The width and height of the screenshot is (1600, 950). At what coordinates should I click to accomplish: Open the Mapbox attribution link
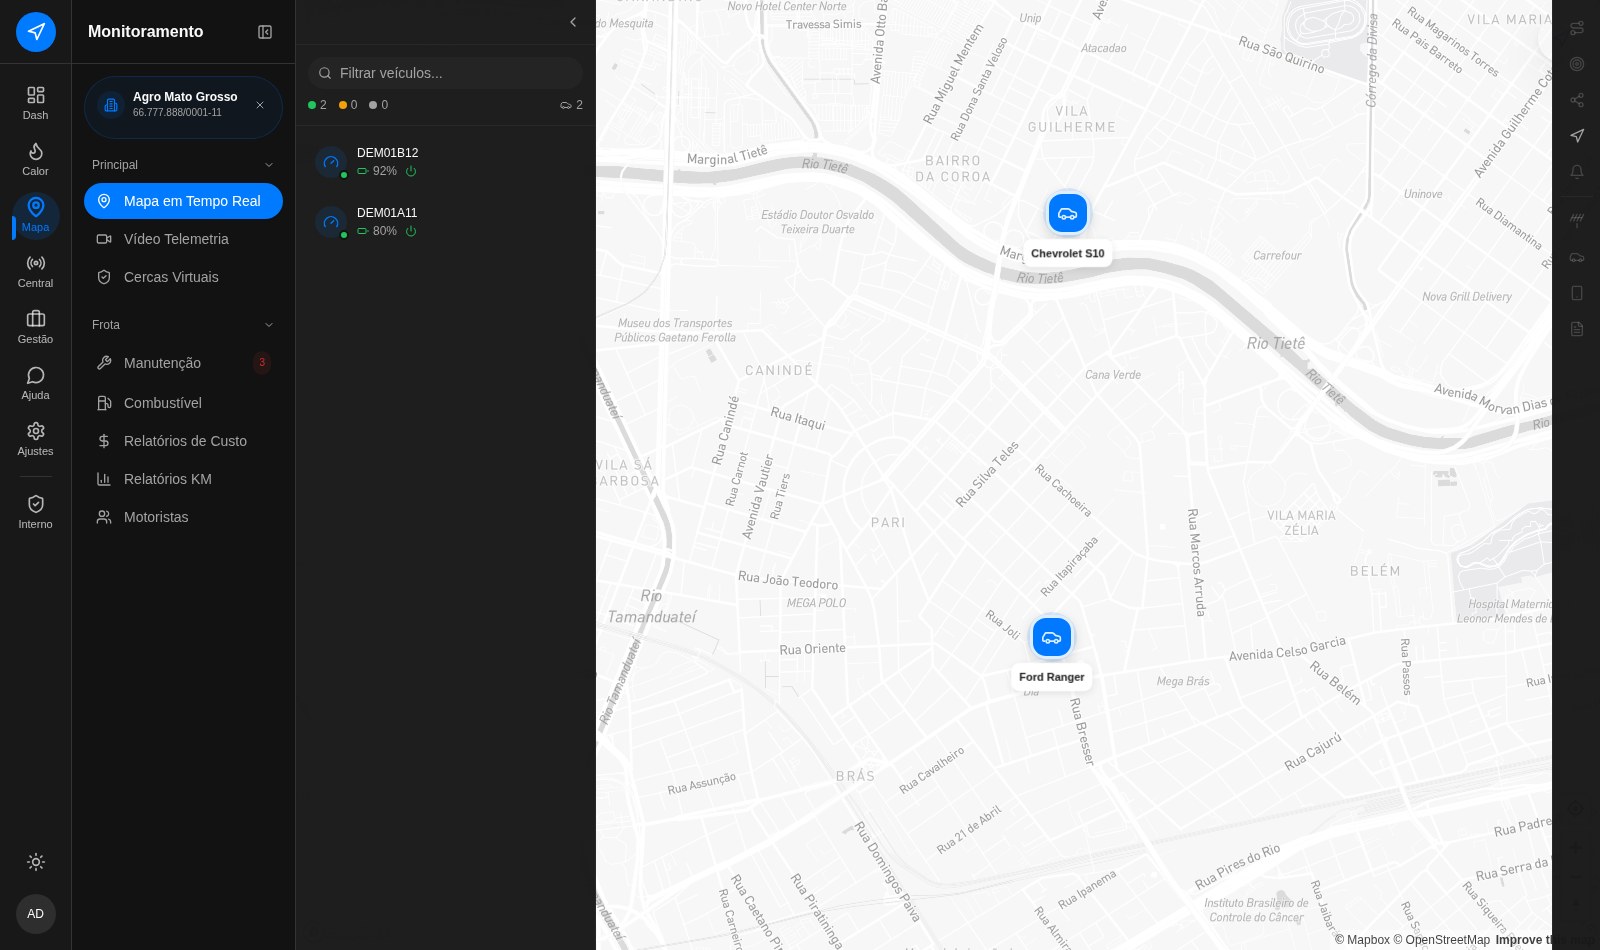click(x=1362, y=940)
